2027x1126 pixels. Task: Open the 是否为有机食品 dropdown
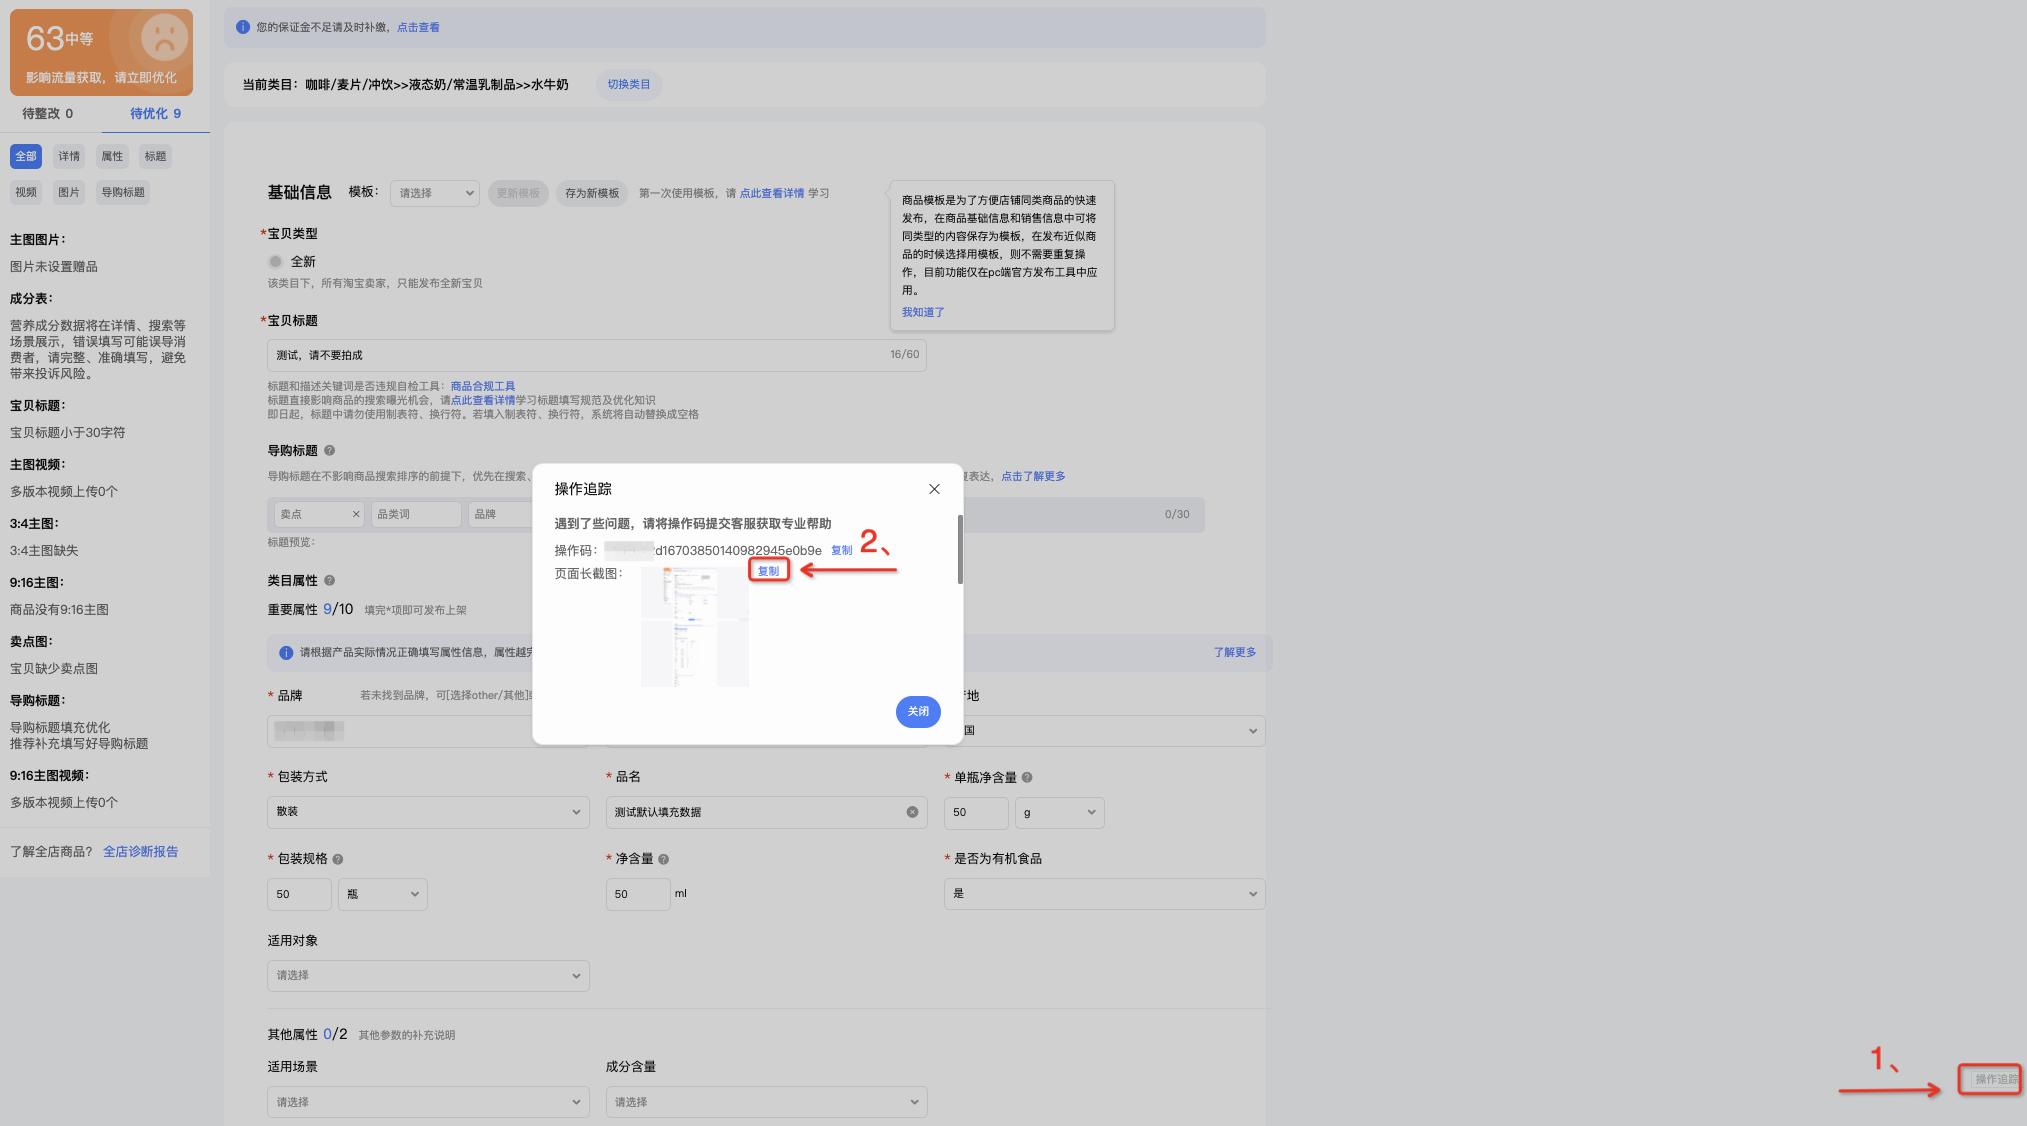(1104, 894)
